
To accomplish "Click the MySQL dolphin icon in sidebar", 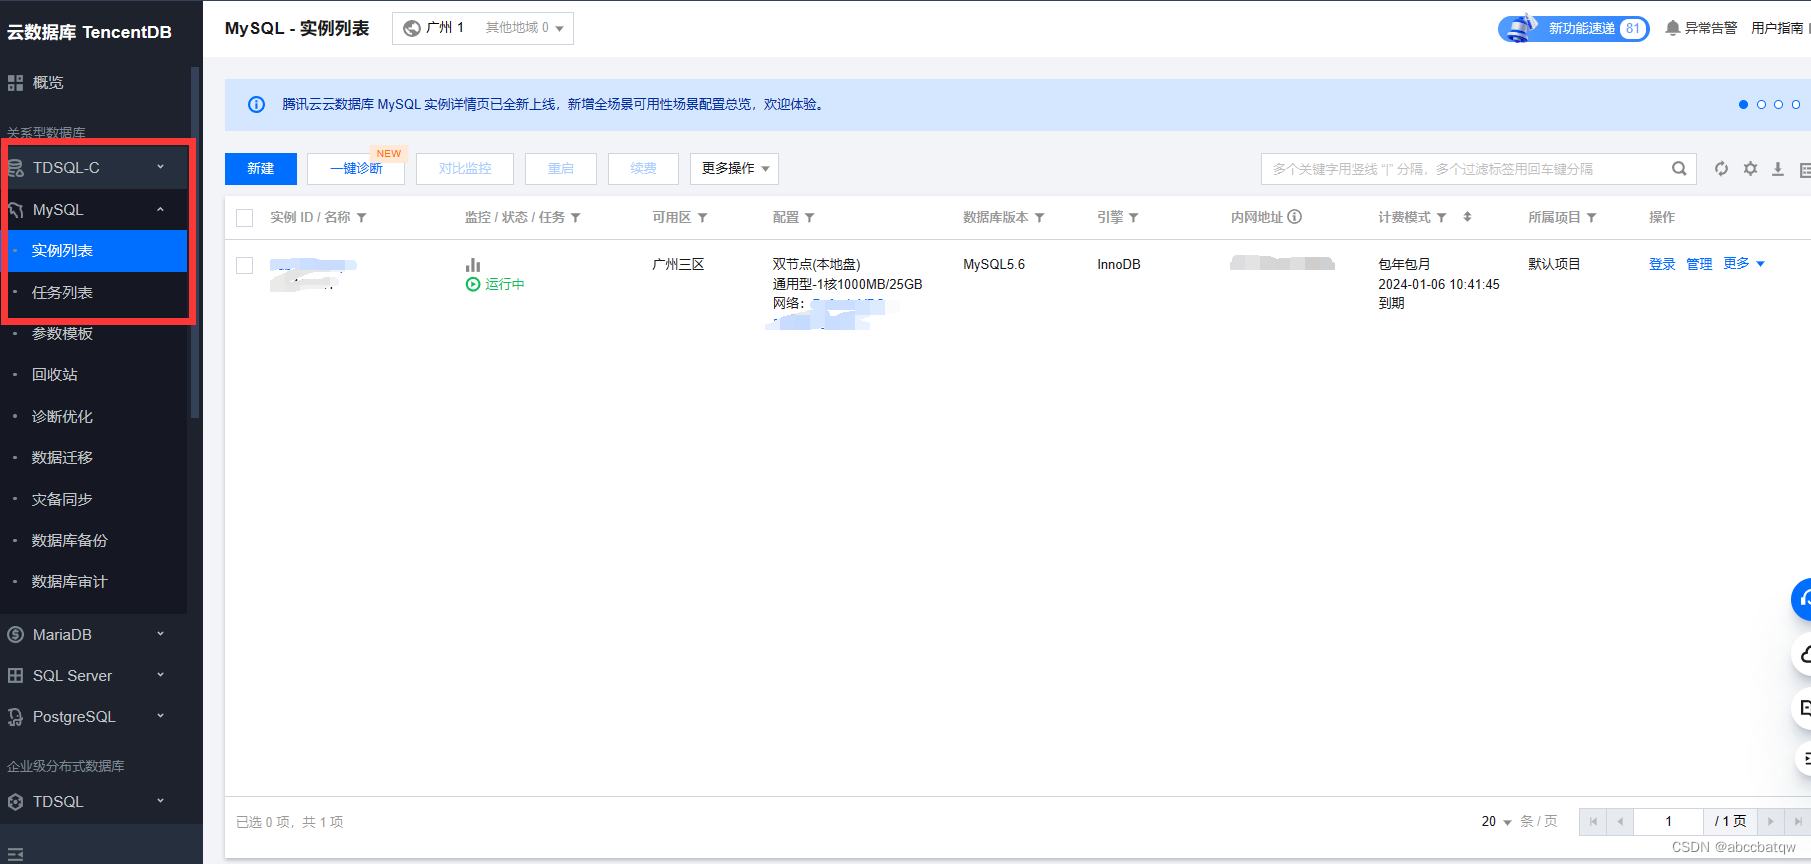I will coord(15,210).
